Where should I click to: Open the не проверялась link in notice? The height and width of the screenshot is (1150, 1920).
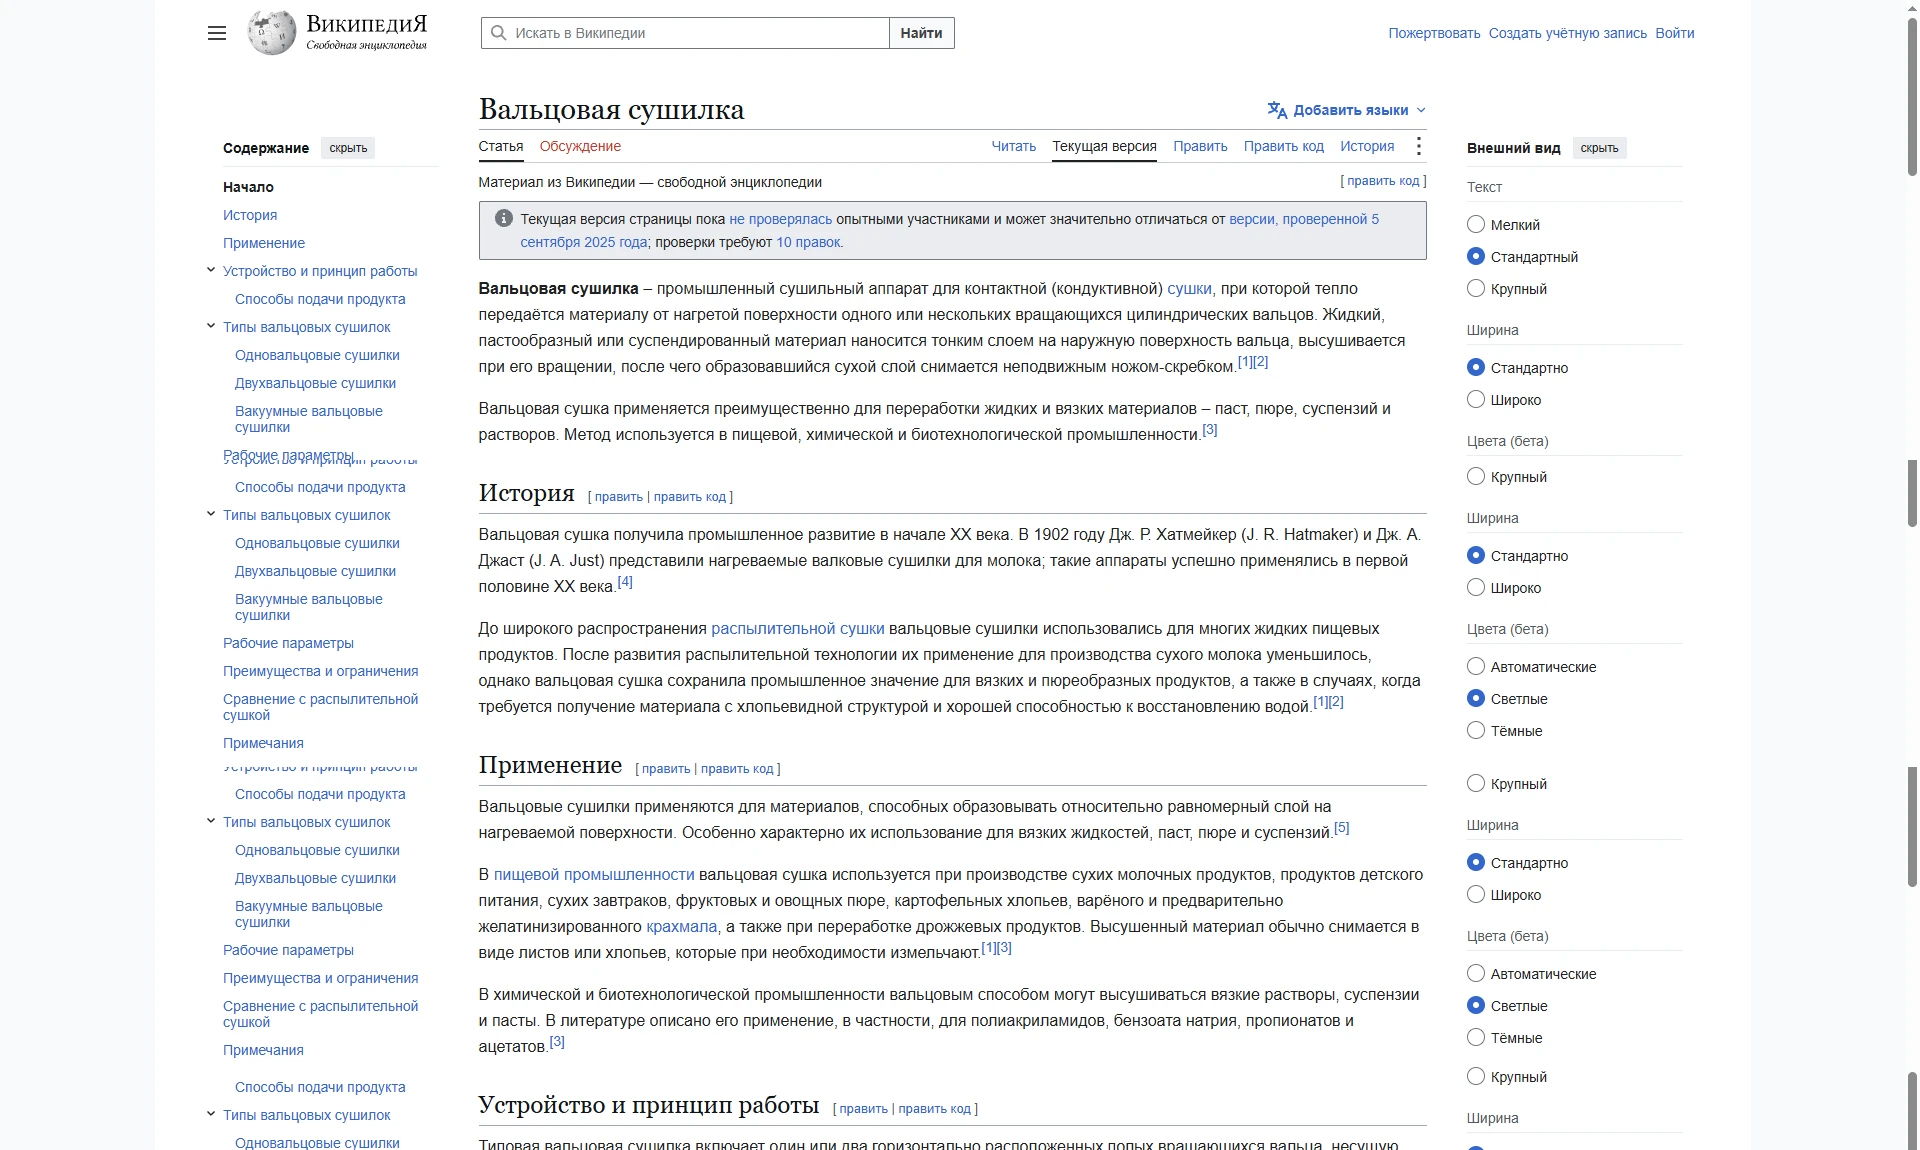pyautogui.click(x=780, y=219)
